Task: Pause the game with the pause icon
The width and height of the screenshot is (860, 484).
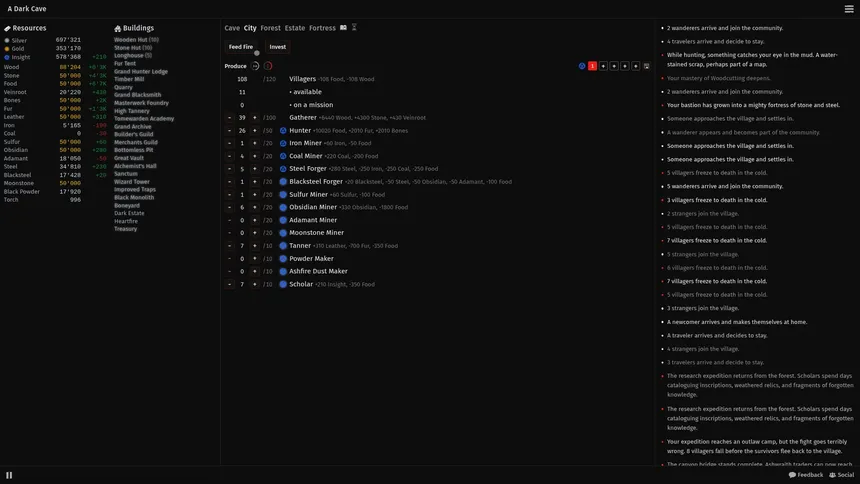Action: (x=9, y=475)
